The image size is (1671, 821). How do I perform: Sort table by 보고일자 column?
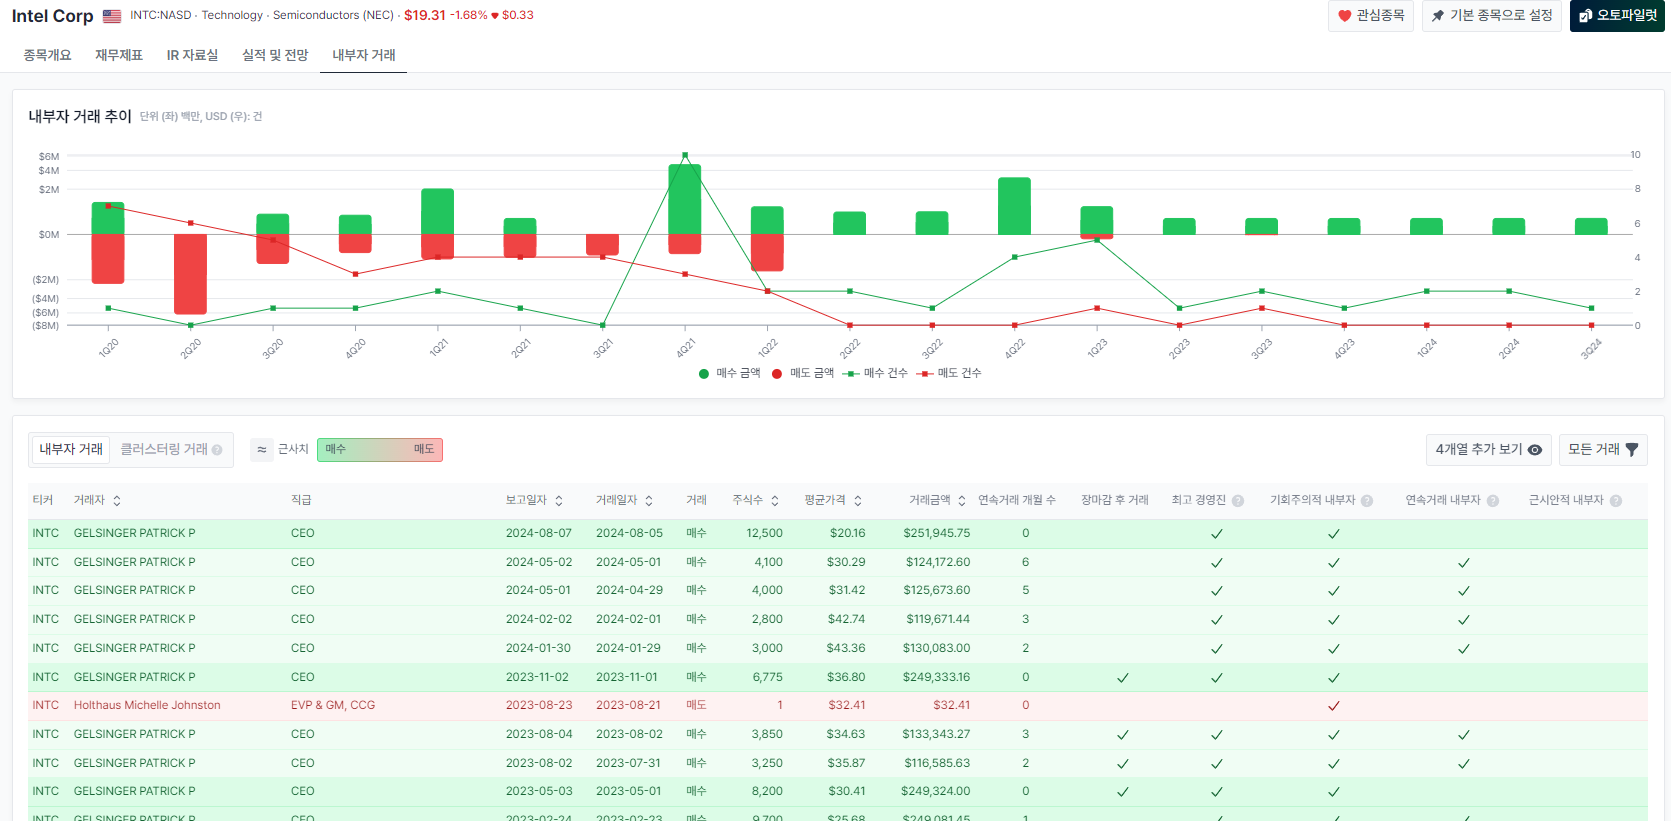(x=535, y=501)
